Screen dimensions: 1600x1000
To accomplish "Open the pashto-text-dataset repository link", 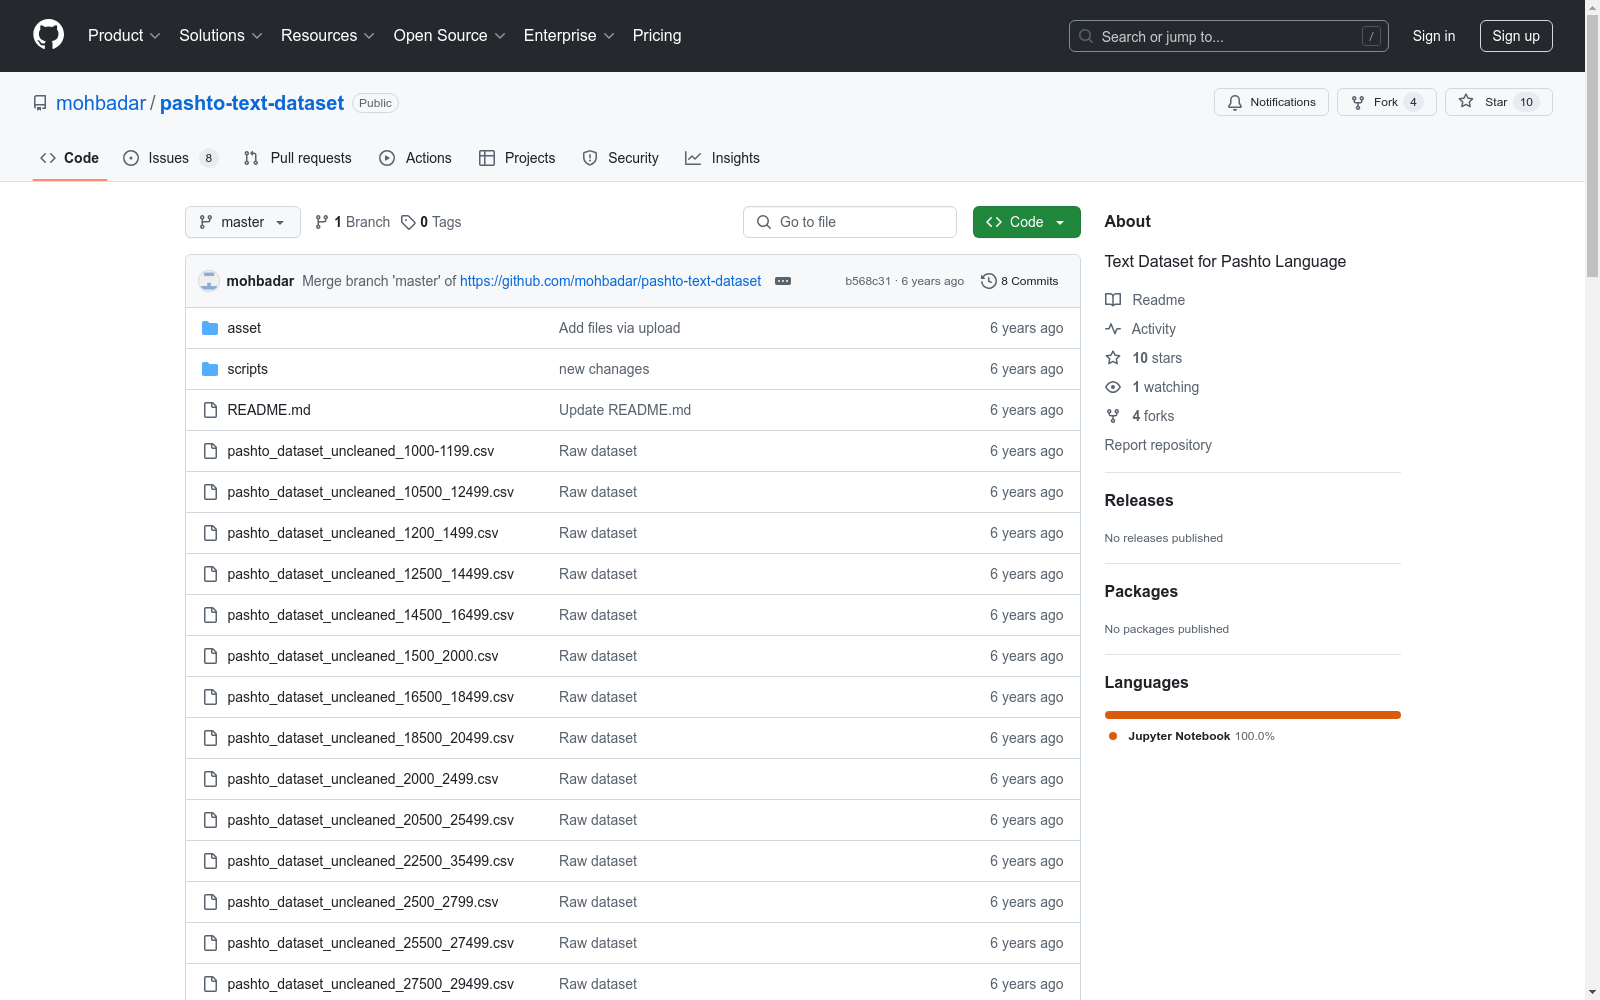I will click(x=252, y=103).
